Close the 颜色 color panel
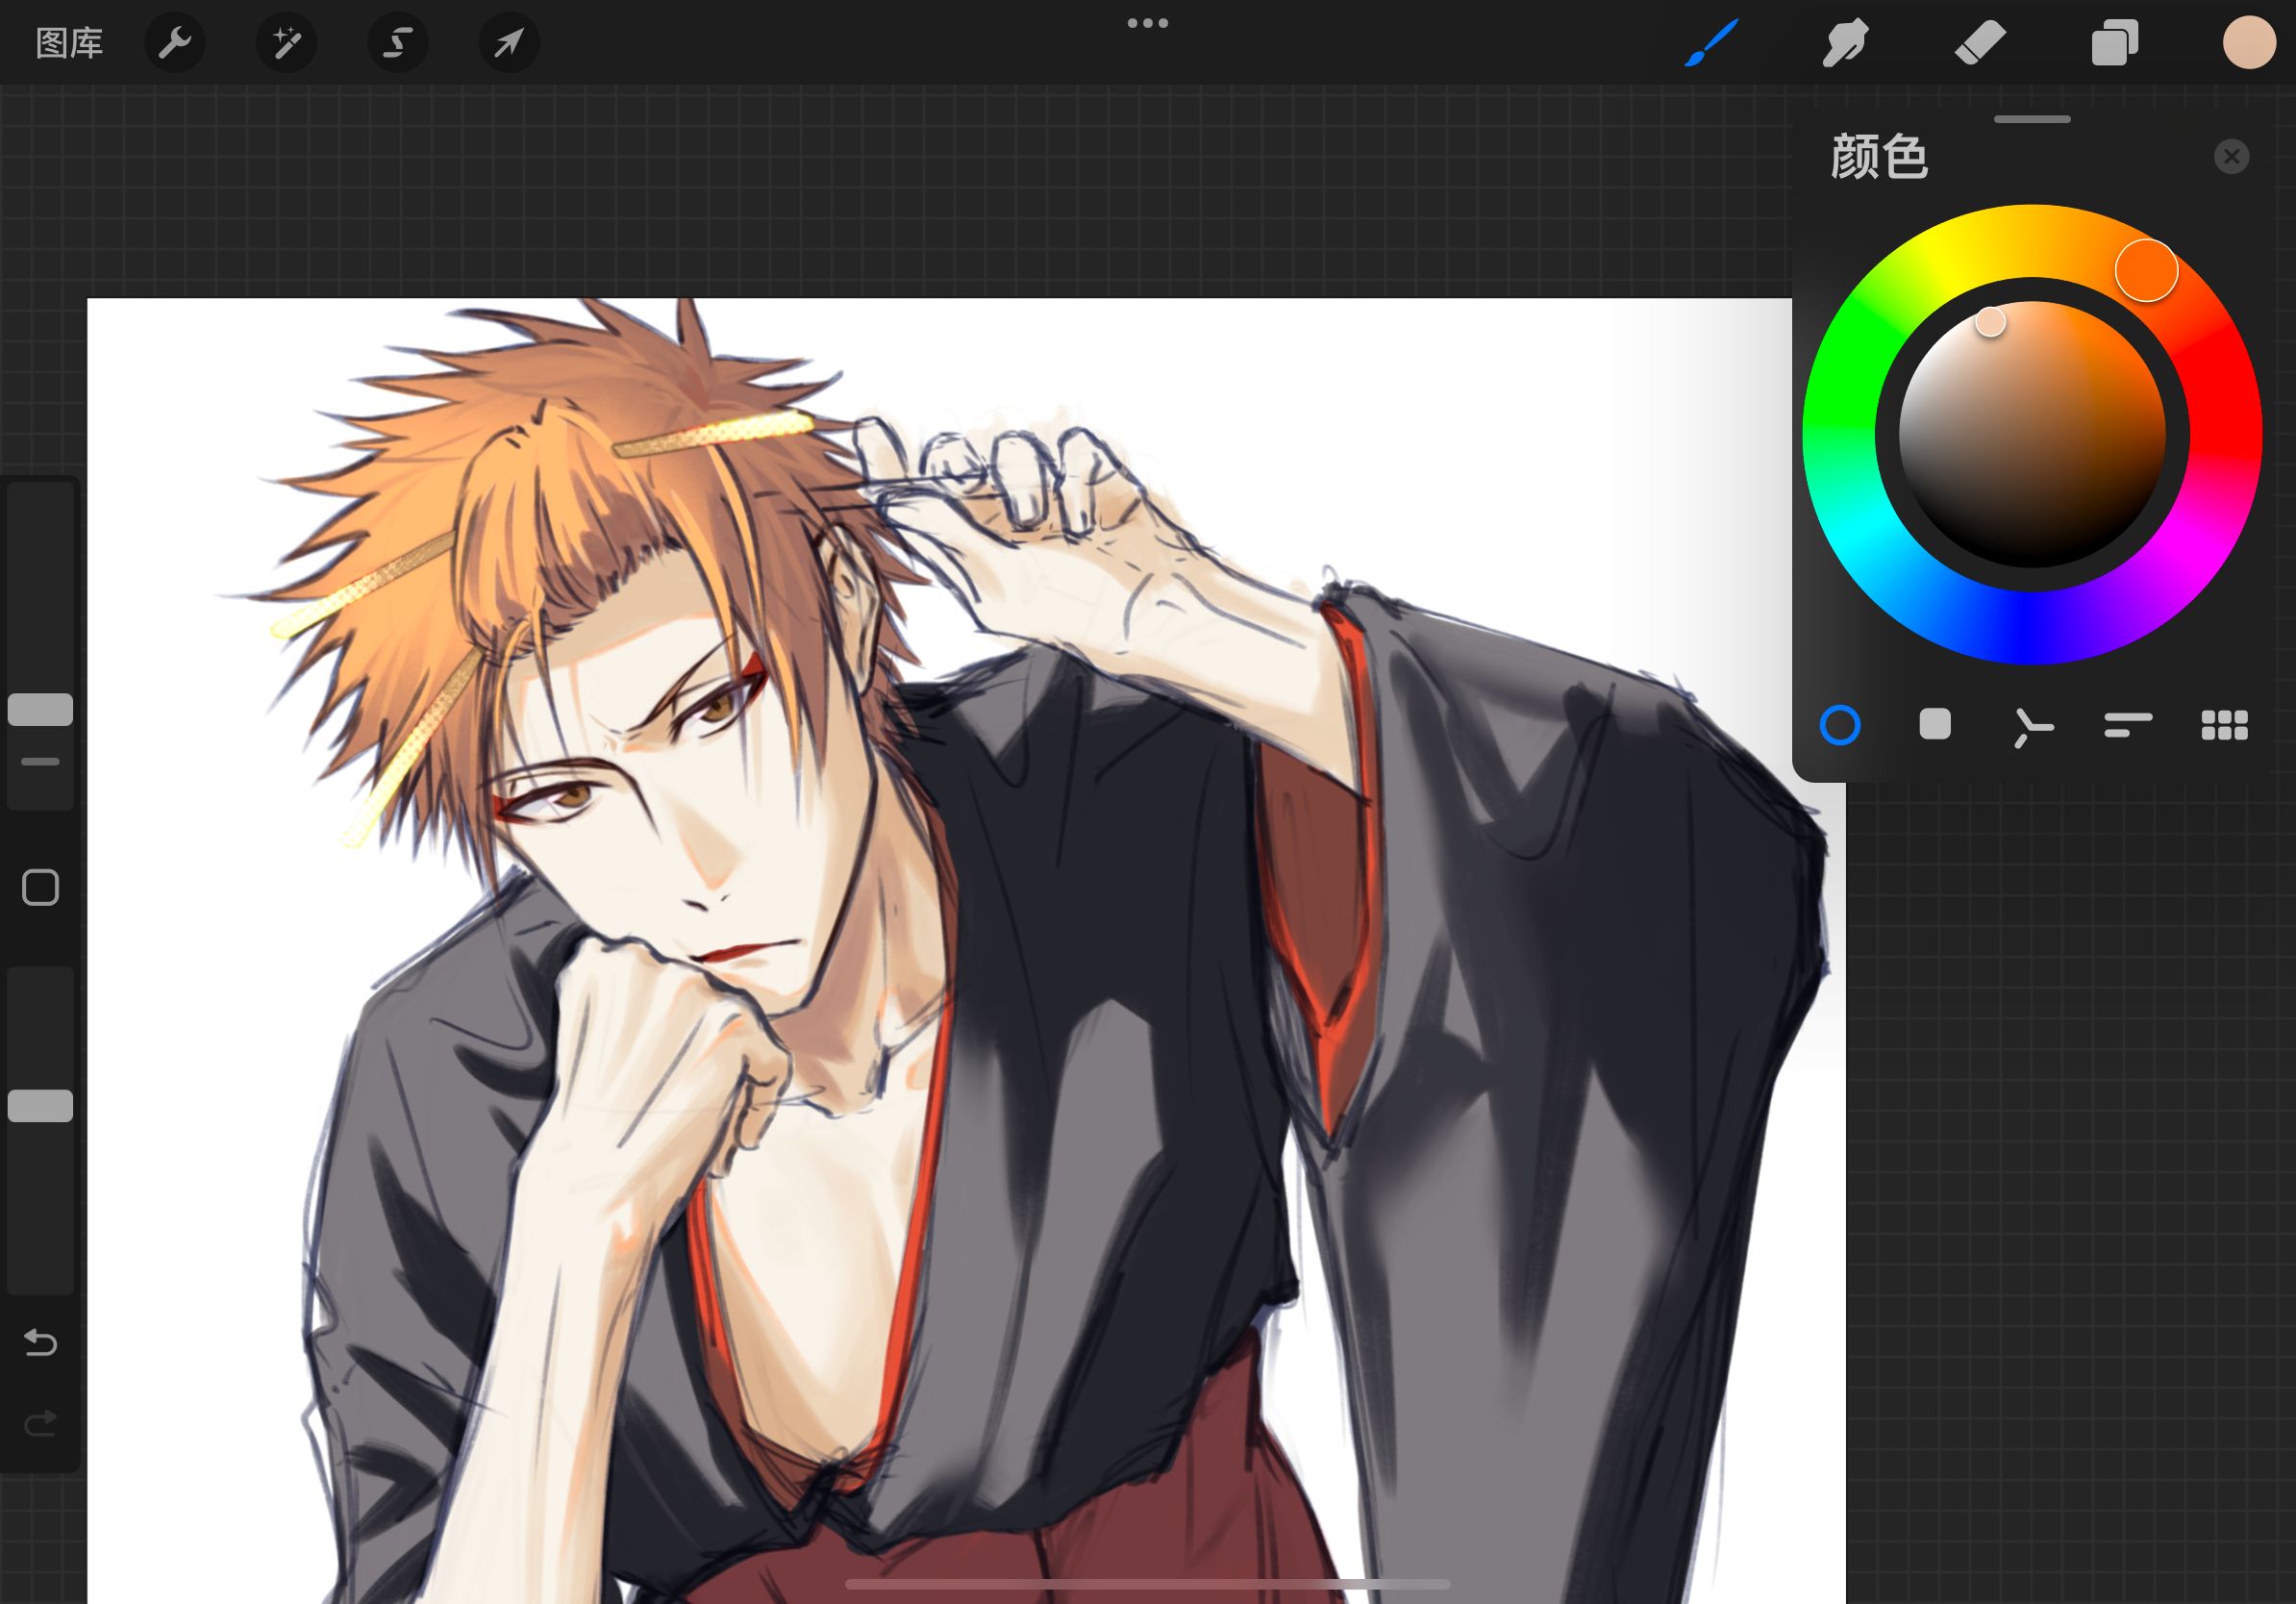Image resolution: width=2296 pixels, height=1604 pixels. 2231,157
